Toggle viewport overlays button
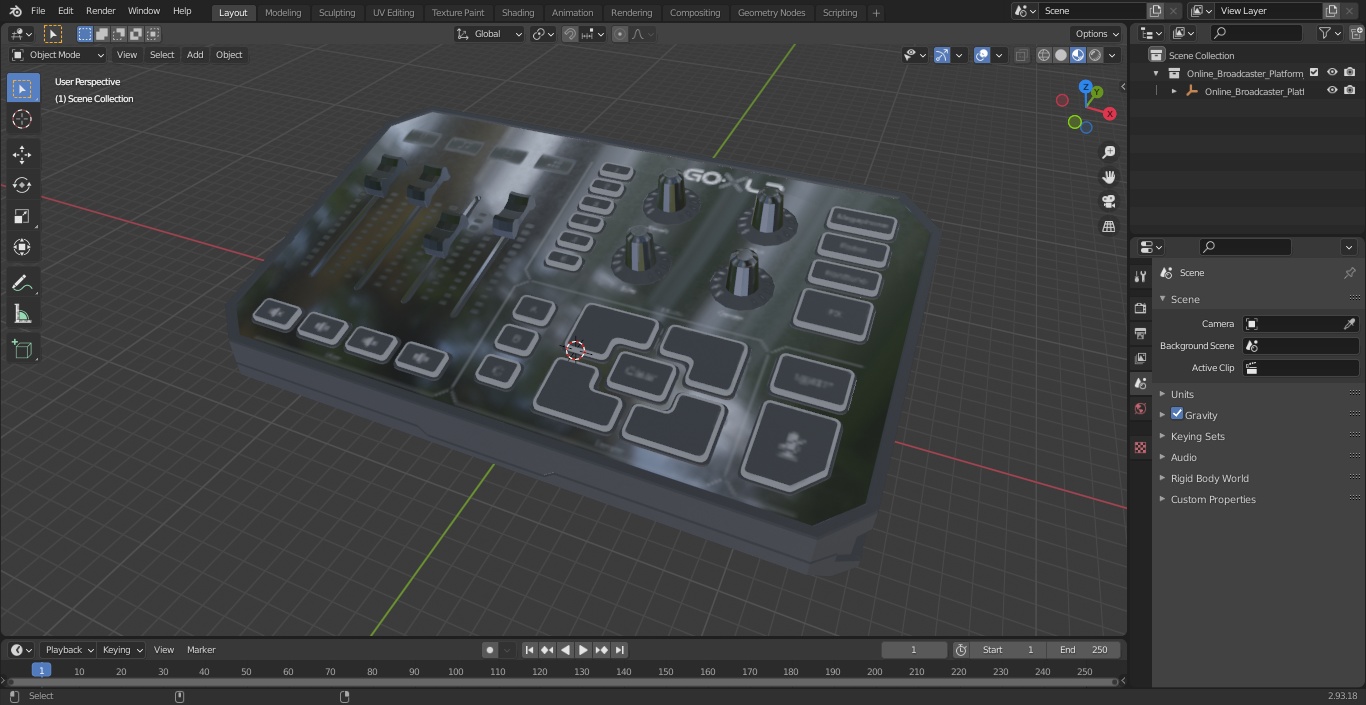This screenshot has width=1366, height=705. 982,55
